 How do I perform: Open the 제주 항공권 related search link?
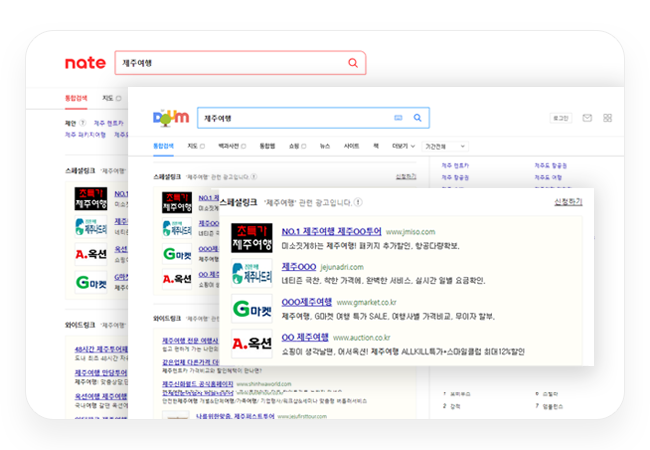[455, 177]
